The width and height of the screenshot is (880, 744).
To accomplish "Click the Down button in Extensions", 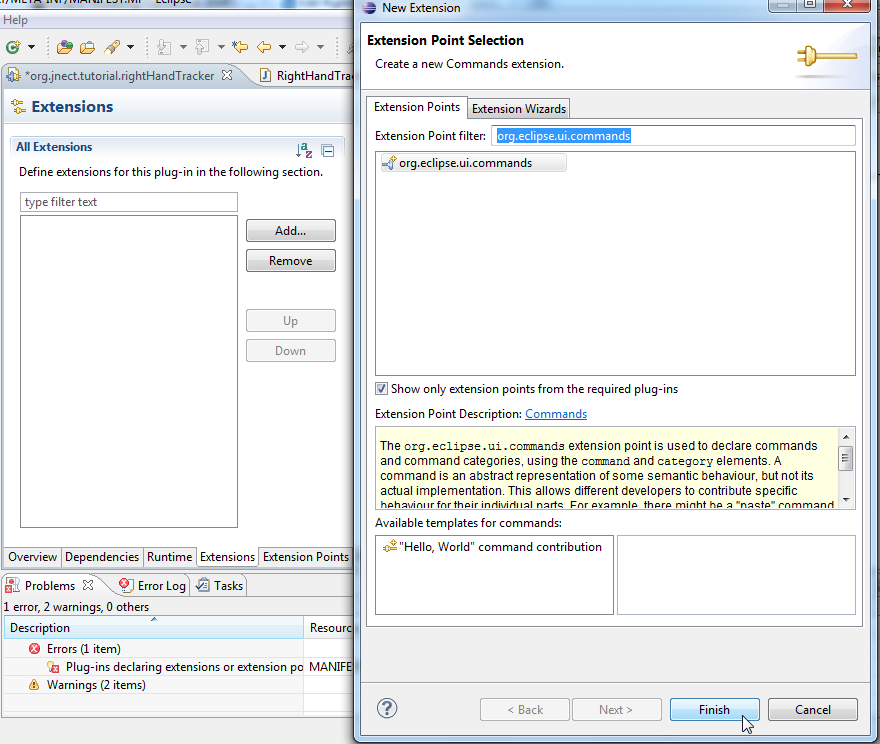I will (291, 351).
